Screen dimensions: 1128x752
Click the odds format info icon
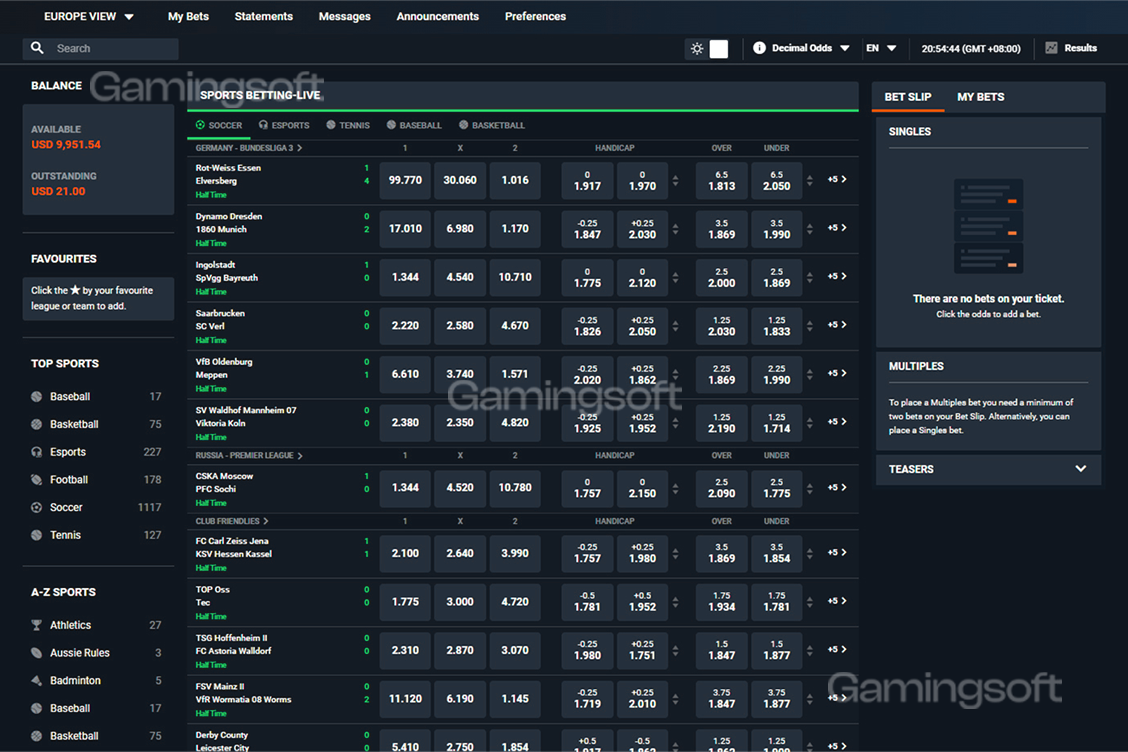click(x=759, y=48)
